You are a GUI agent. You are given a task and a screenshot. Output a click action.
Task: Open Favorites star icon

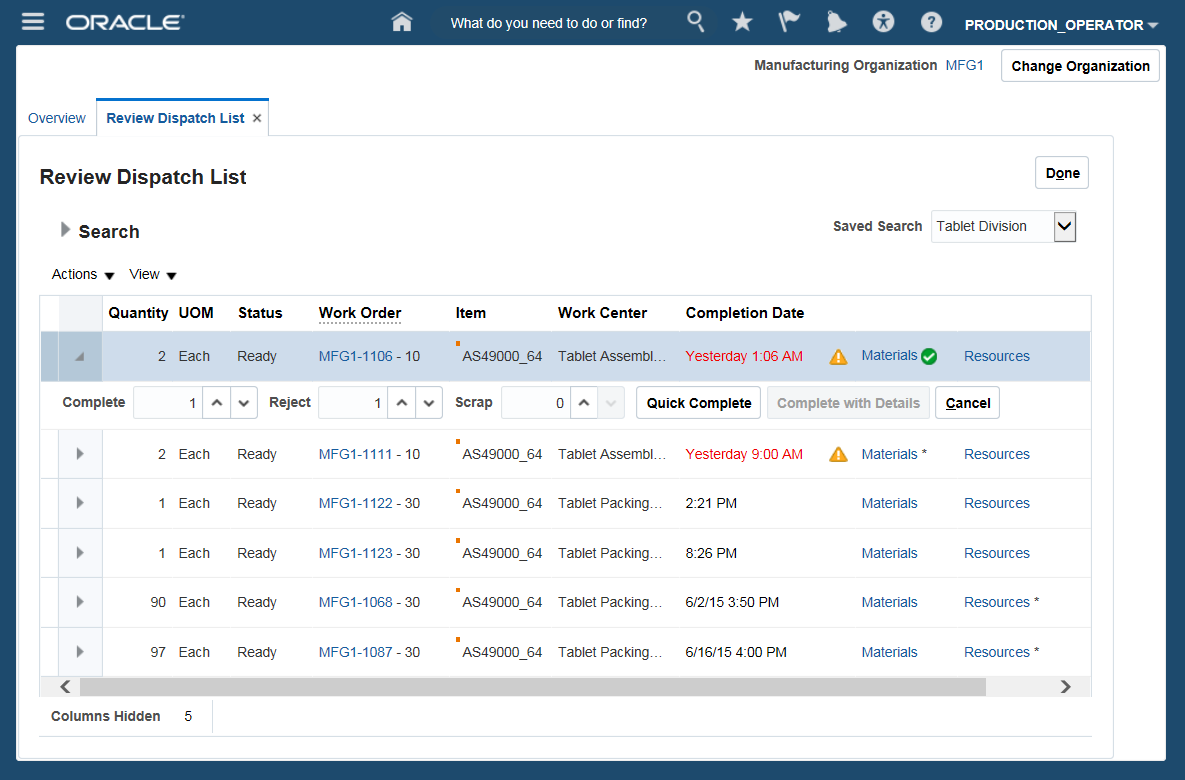click(742, 22)
